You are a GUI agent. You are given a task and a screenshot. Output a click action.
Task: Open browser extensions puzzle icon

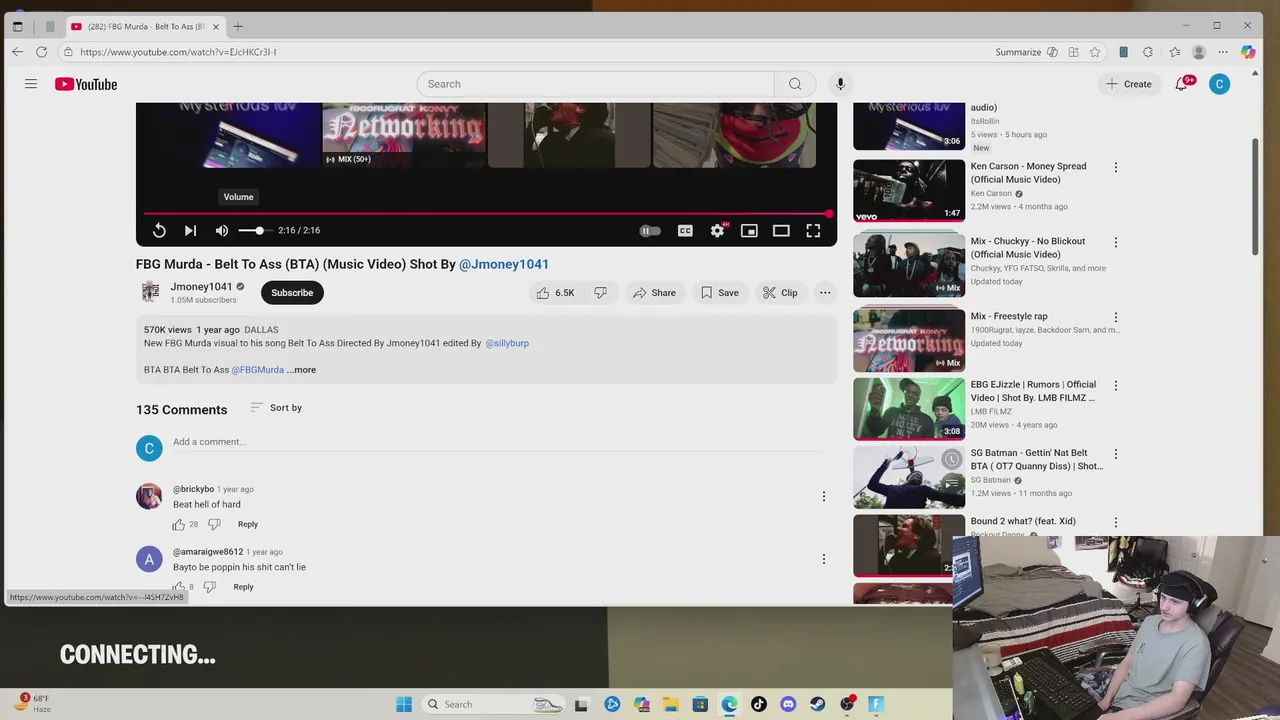pyautogui.click(x=1147, y=52)
